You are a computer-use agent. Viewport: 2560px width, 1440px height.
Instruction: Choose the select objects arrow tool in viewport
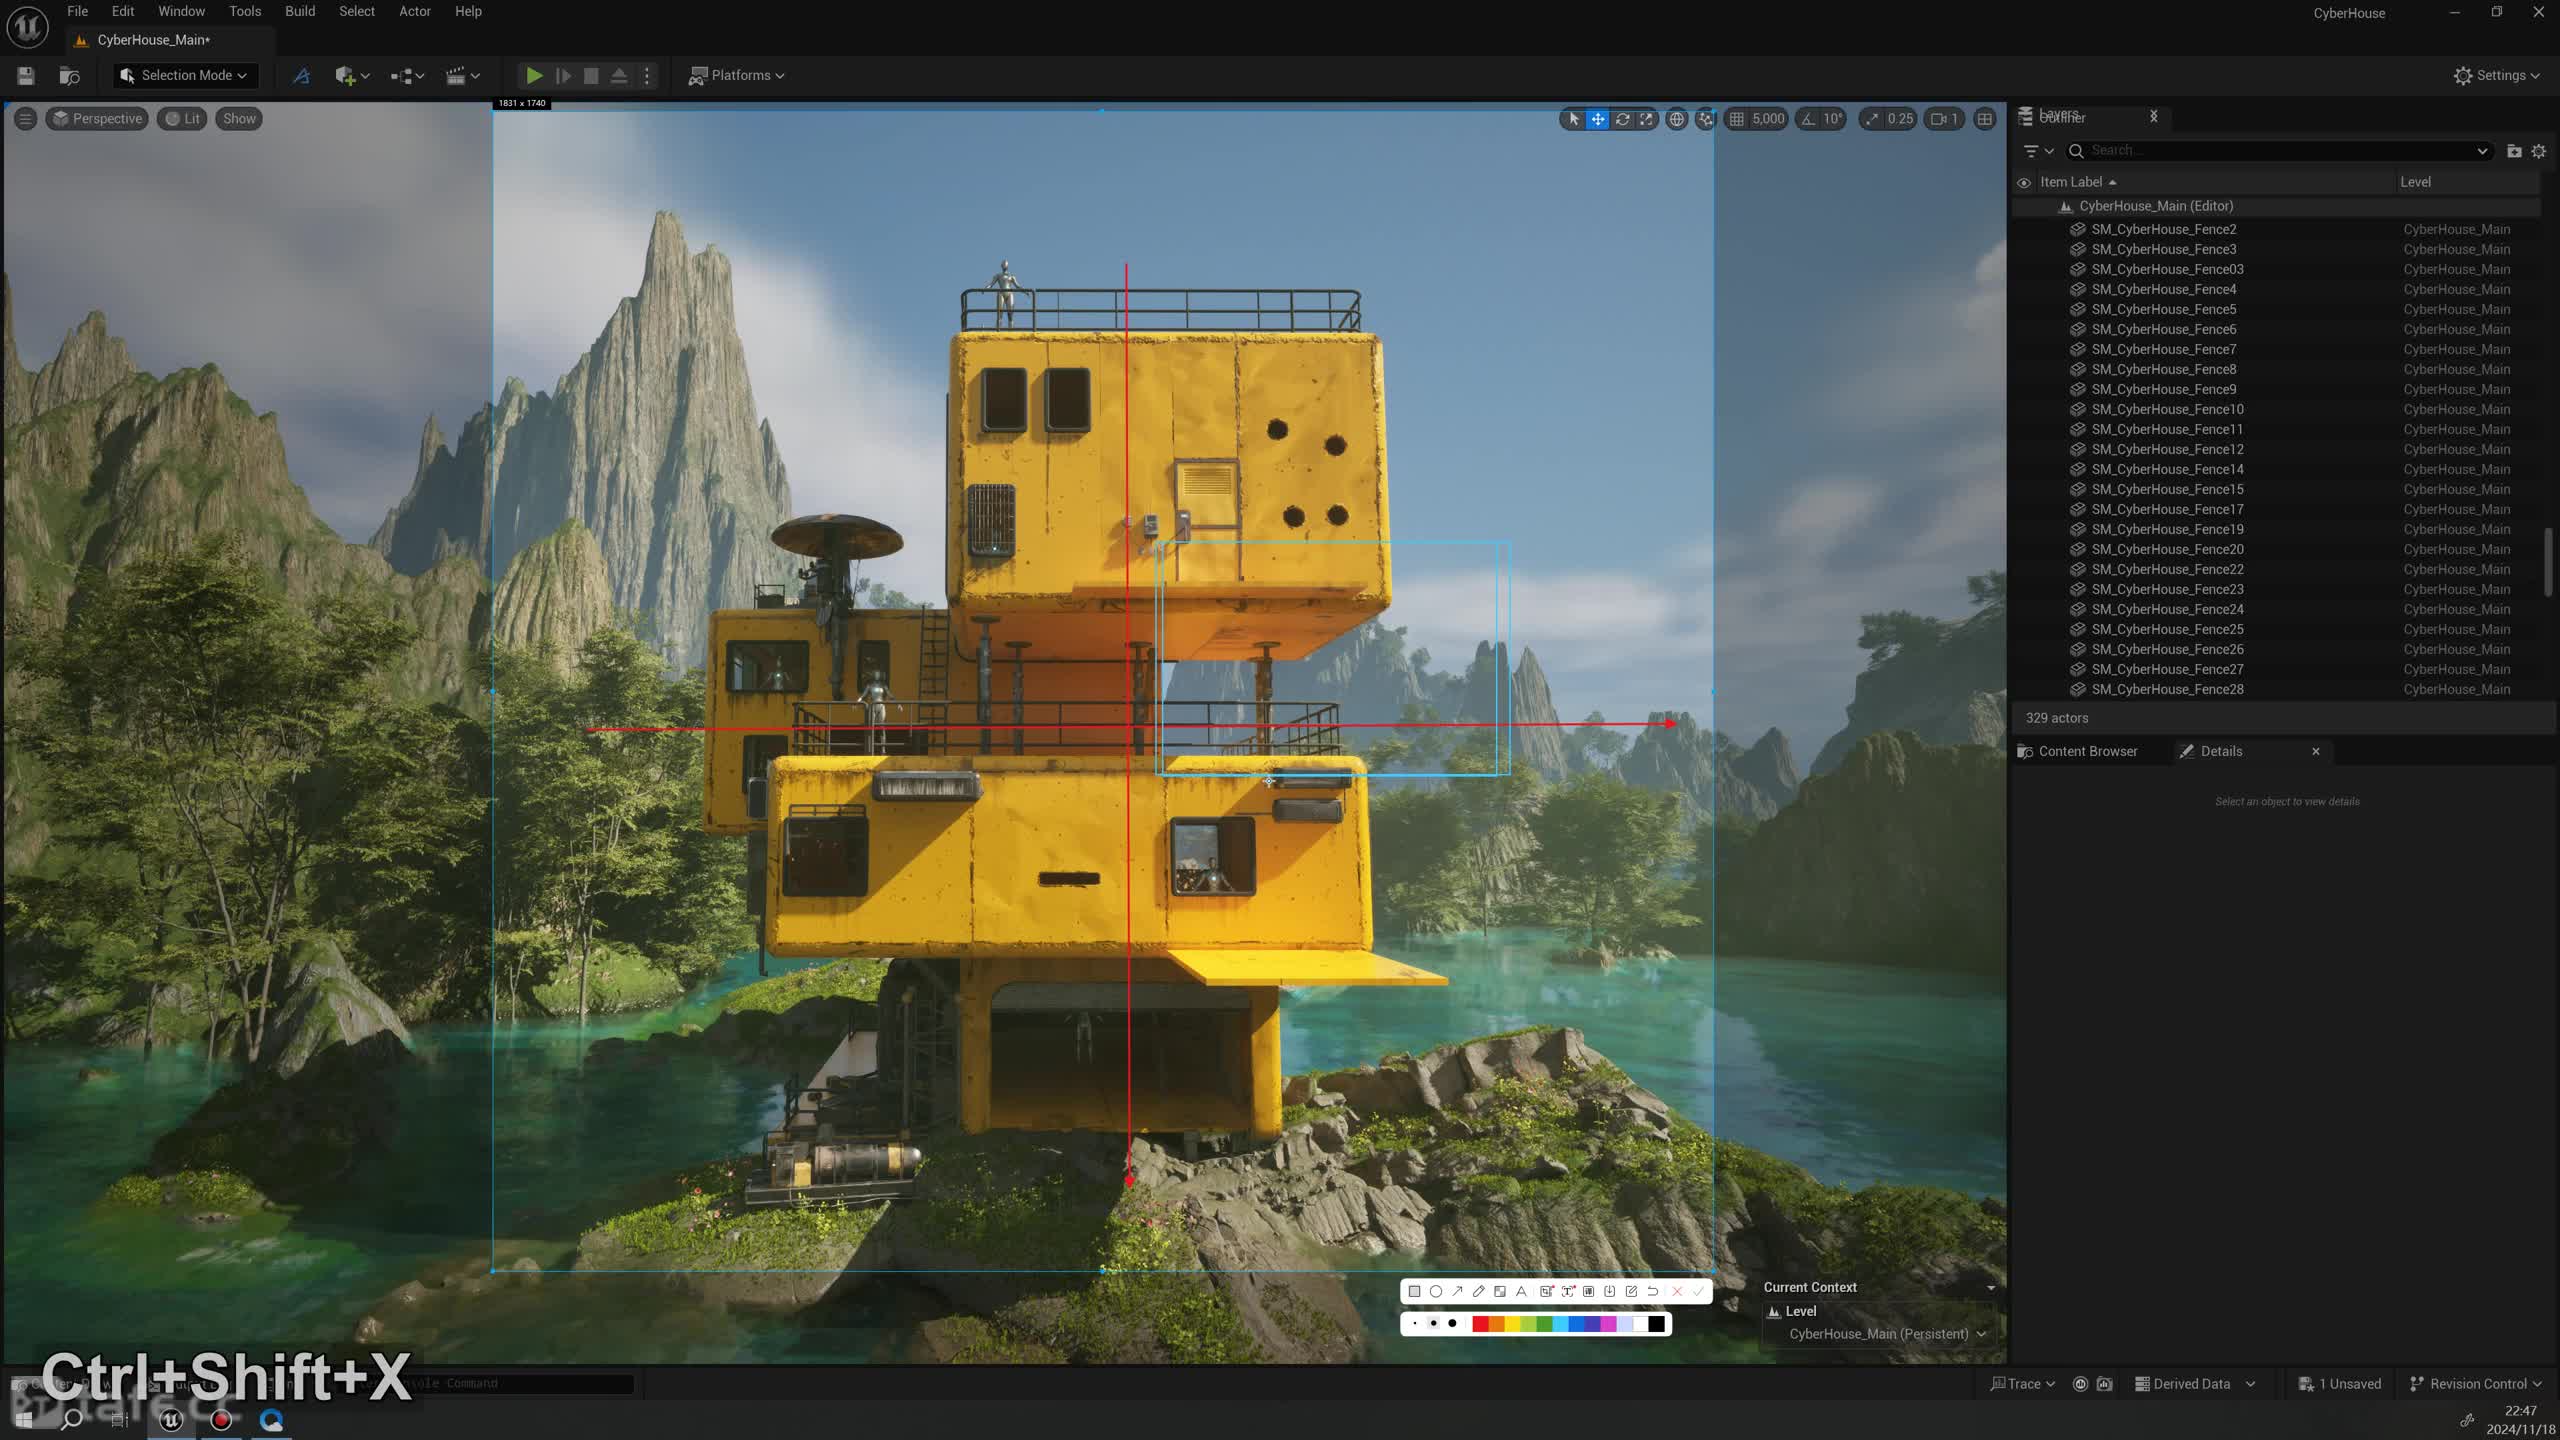click(1574, 119)
